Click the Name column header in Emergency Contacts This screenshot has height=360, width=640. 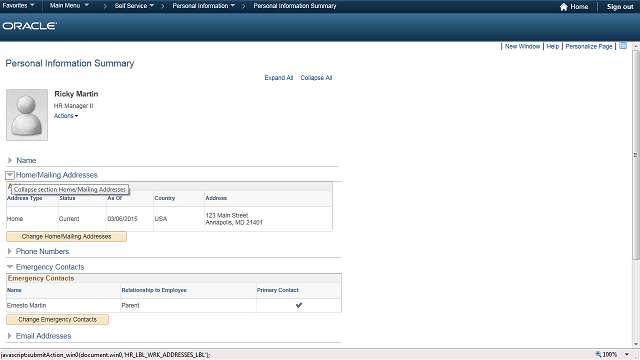point(14,290)
